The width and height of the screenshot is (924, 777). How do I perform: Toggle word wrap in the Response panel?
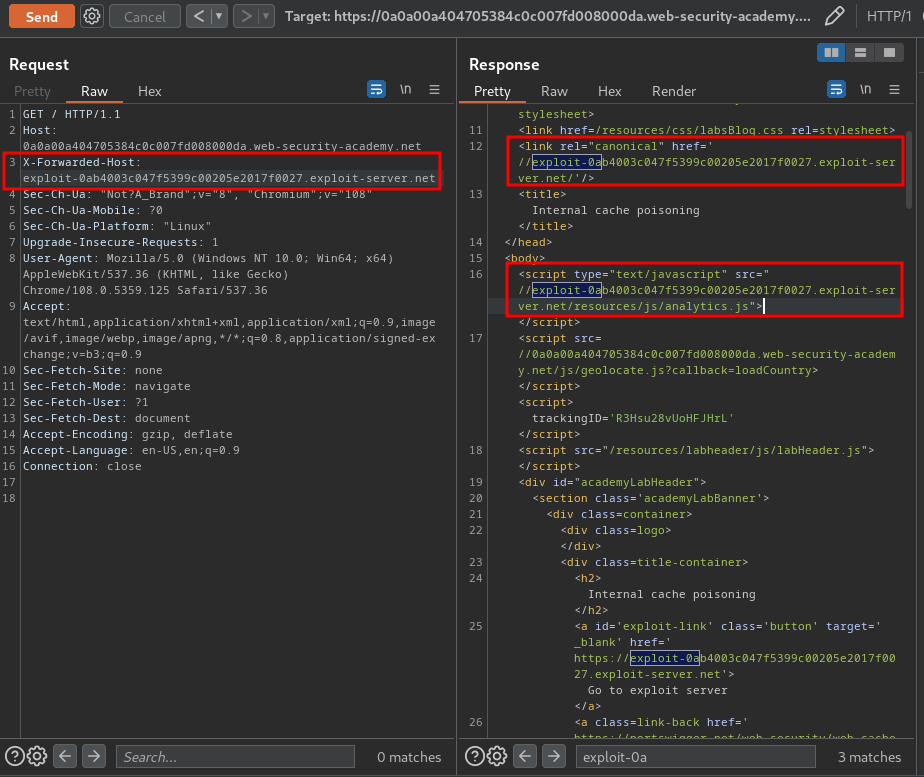point(836,90)
